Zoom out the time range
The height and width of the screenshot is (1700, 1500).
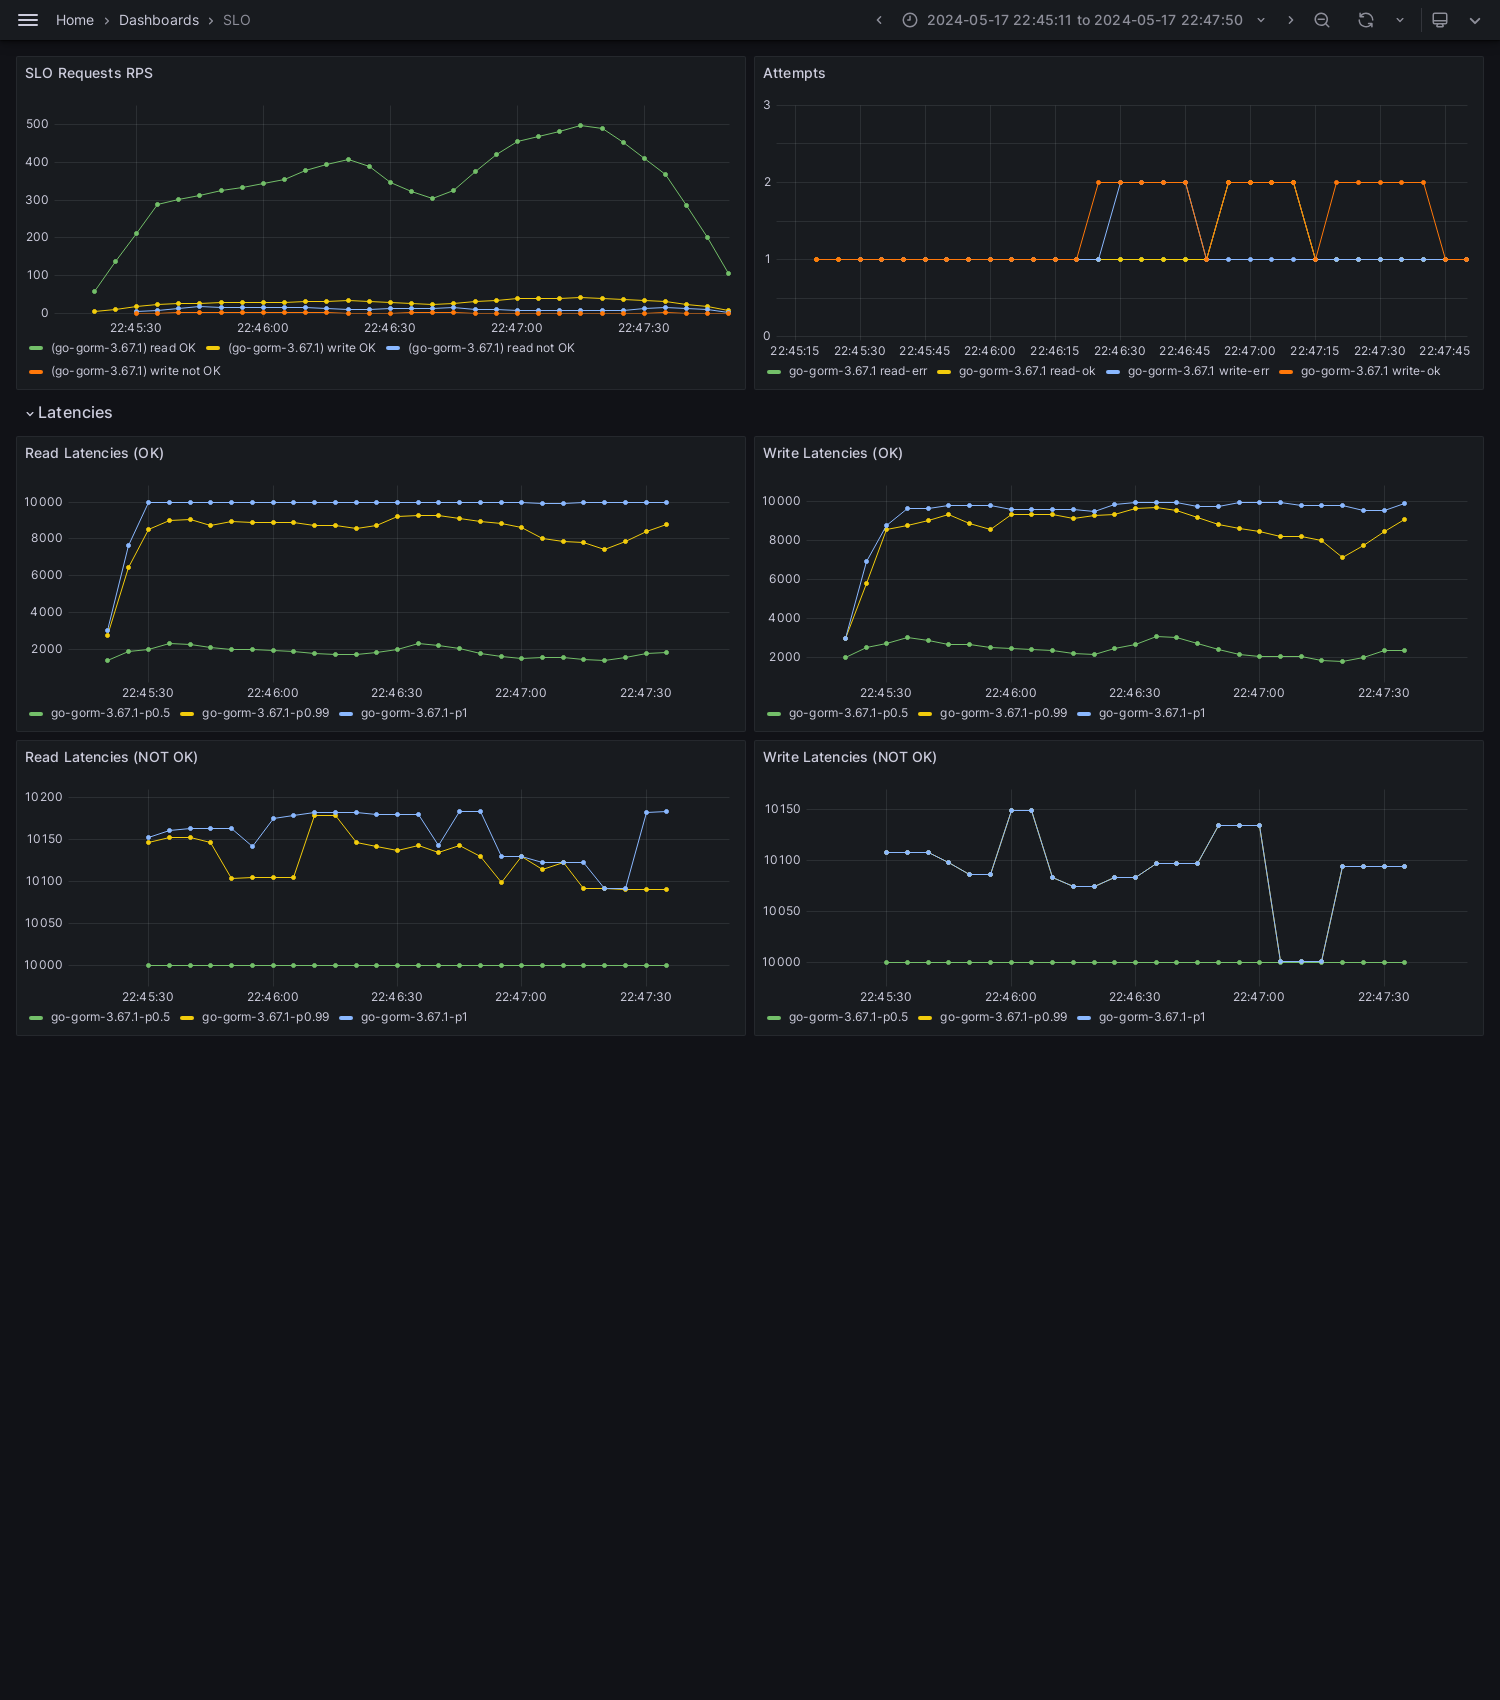click(x=1322, y=20)
